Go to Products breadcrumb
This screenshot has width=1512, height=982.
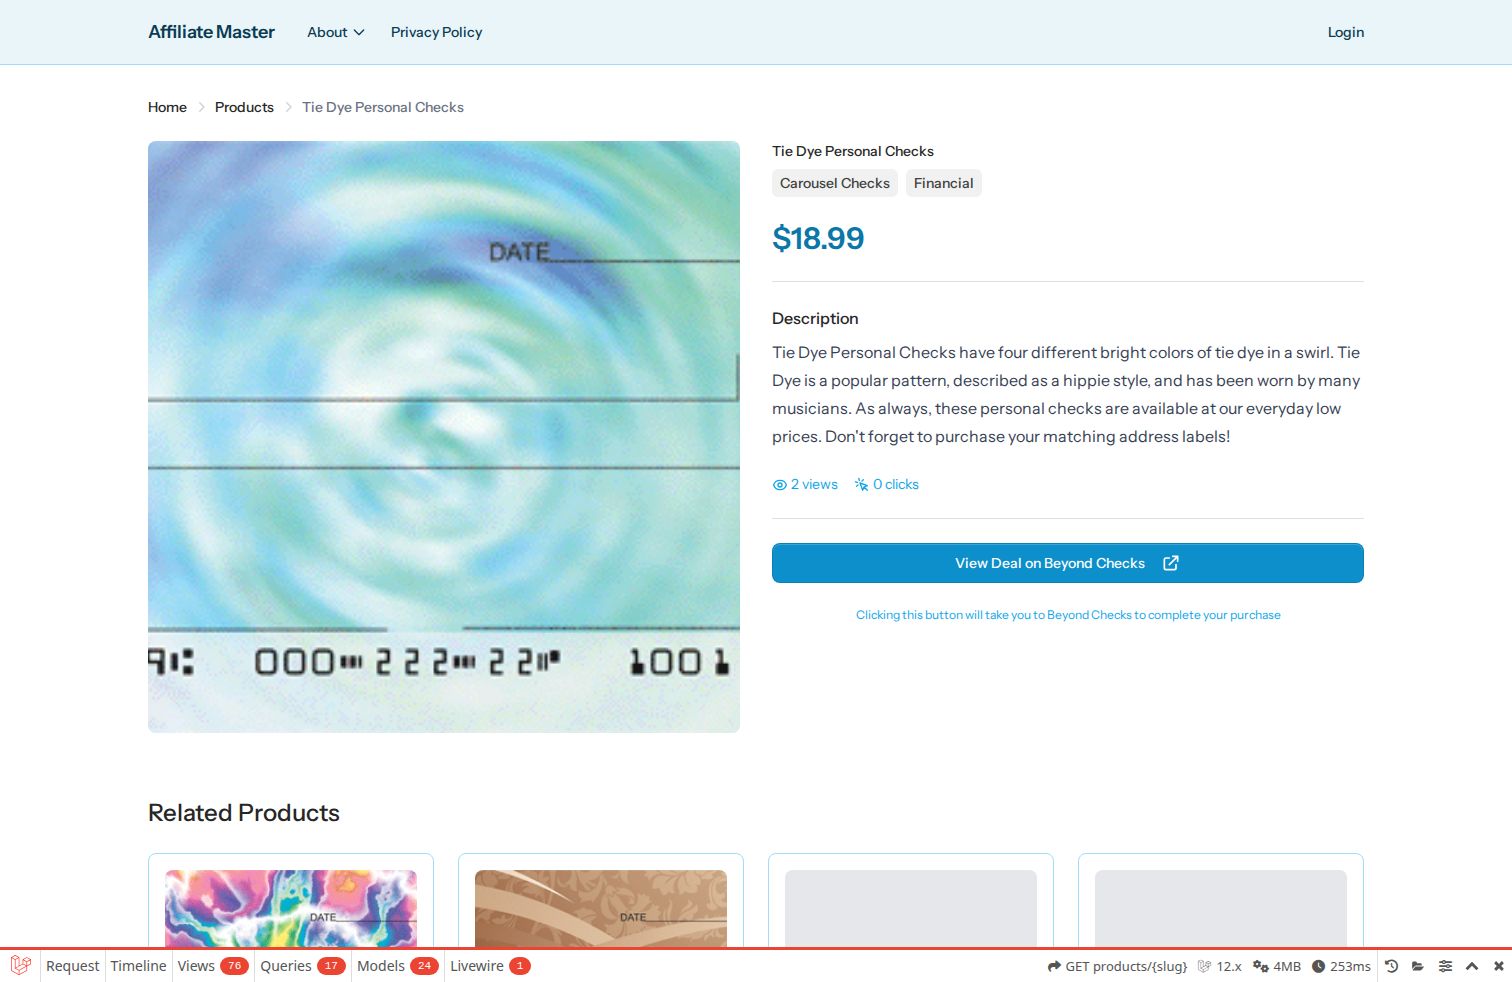pyautogui.click(x=244, y=107)
